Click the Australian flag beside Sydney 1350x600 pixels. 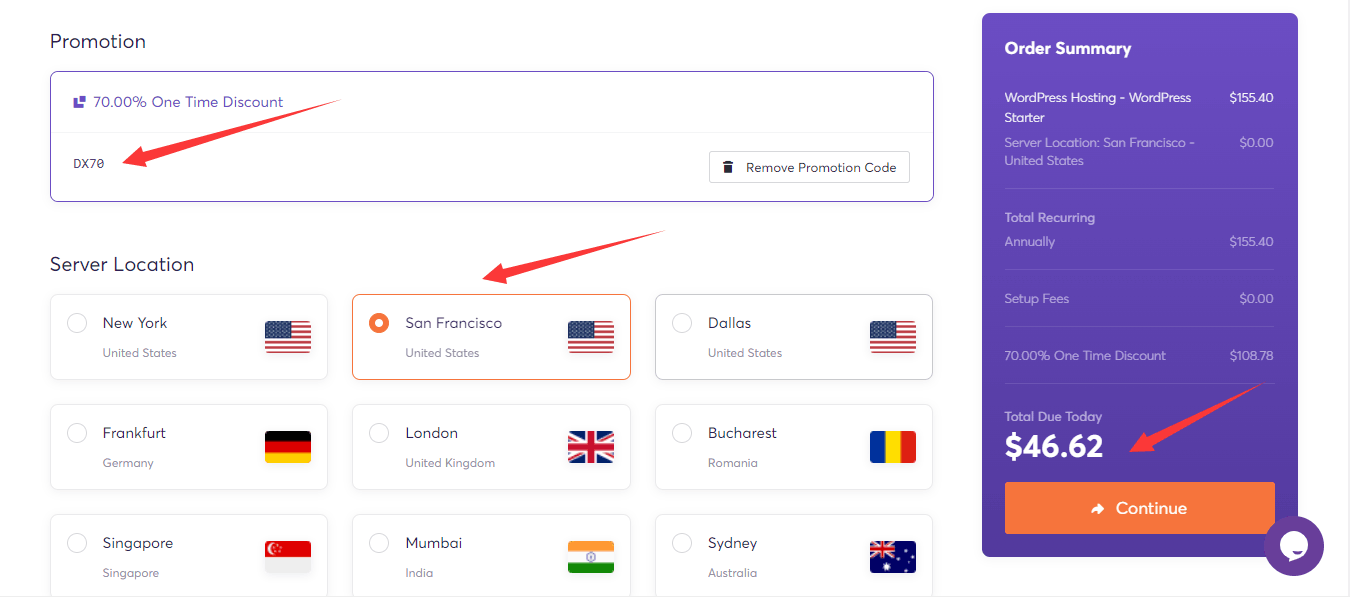[x=893, y=556]
